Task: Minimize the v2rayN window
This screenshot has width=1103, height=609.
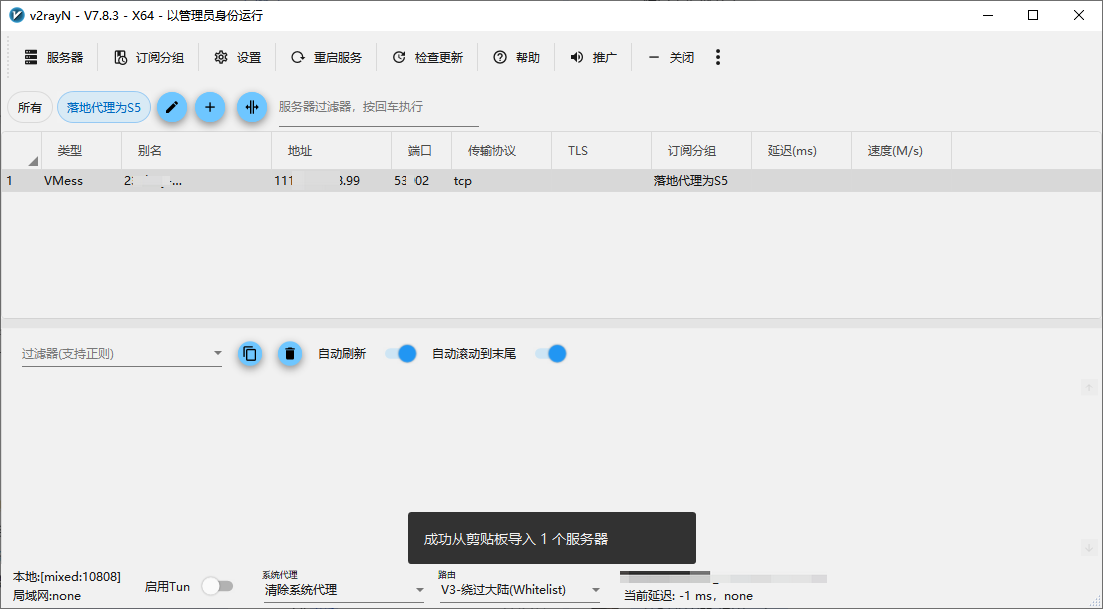Action: [988, 15]
